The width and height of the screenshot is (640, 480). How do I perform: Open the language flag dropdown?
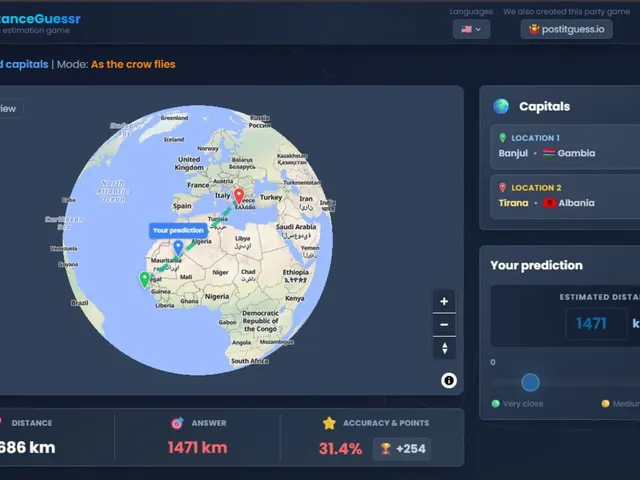(471, 29)
